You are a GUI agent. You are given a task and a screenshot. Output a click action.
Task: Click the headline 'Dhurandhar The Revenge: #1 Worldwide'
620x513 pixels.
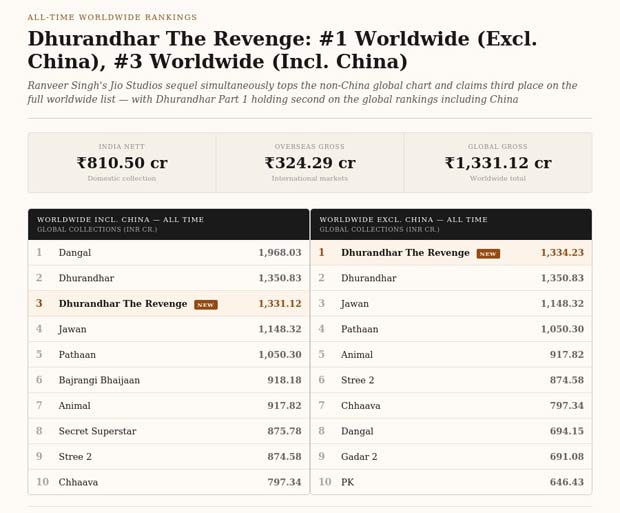(251, 39)
